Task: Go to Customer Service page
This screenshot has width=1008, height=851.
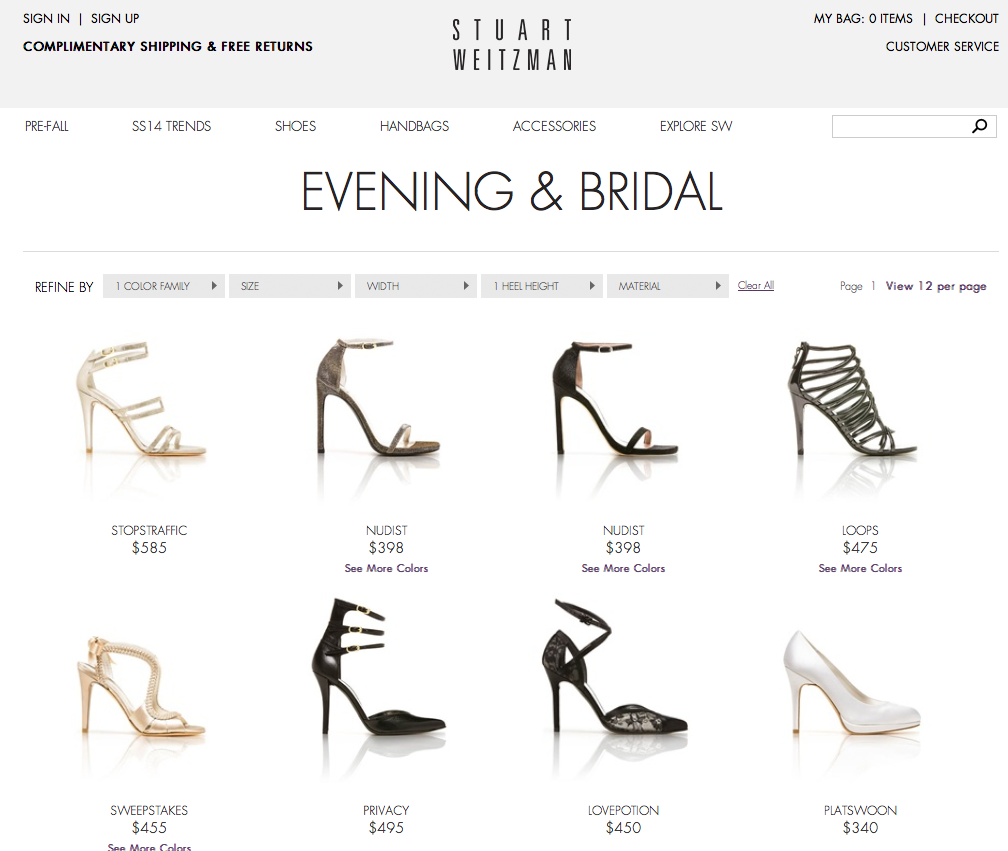Action: pos(942,46)
